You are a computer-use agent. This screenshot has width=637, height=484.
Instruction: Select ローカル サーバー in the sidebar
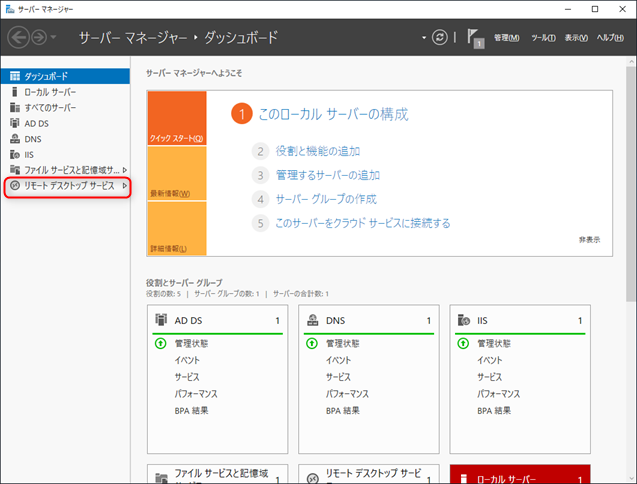(x=65, y=92)
